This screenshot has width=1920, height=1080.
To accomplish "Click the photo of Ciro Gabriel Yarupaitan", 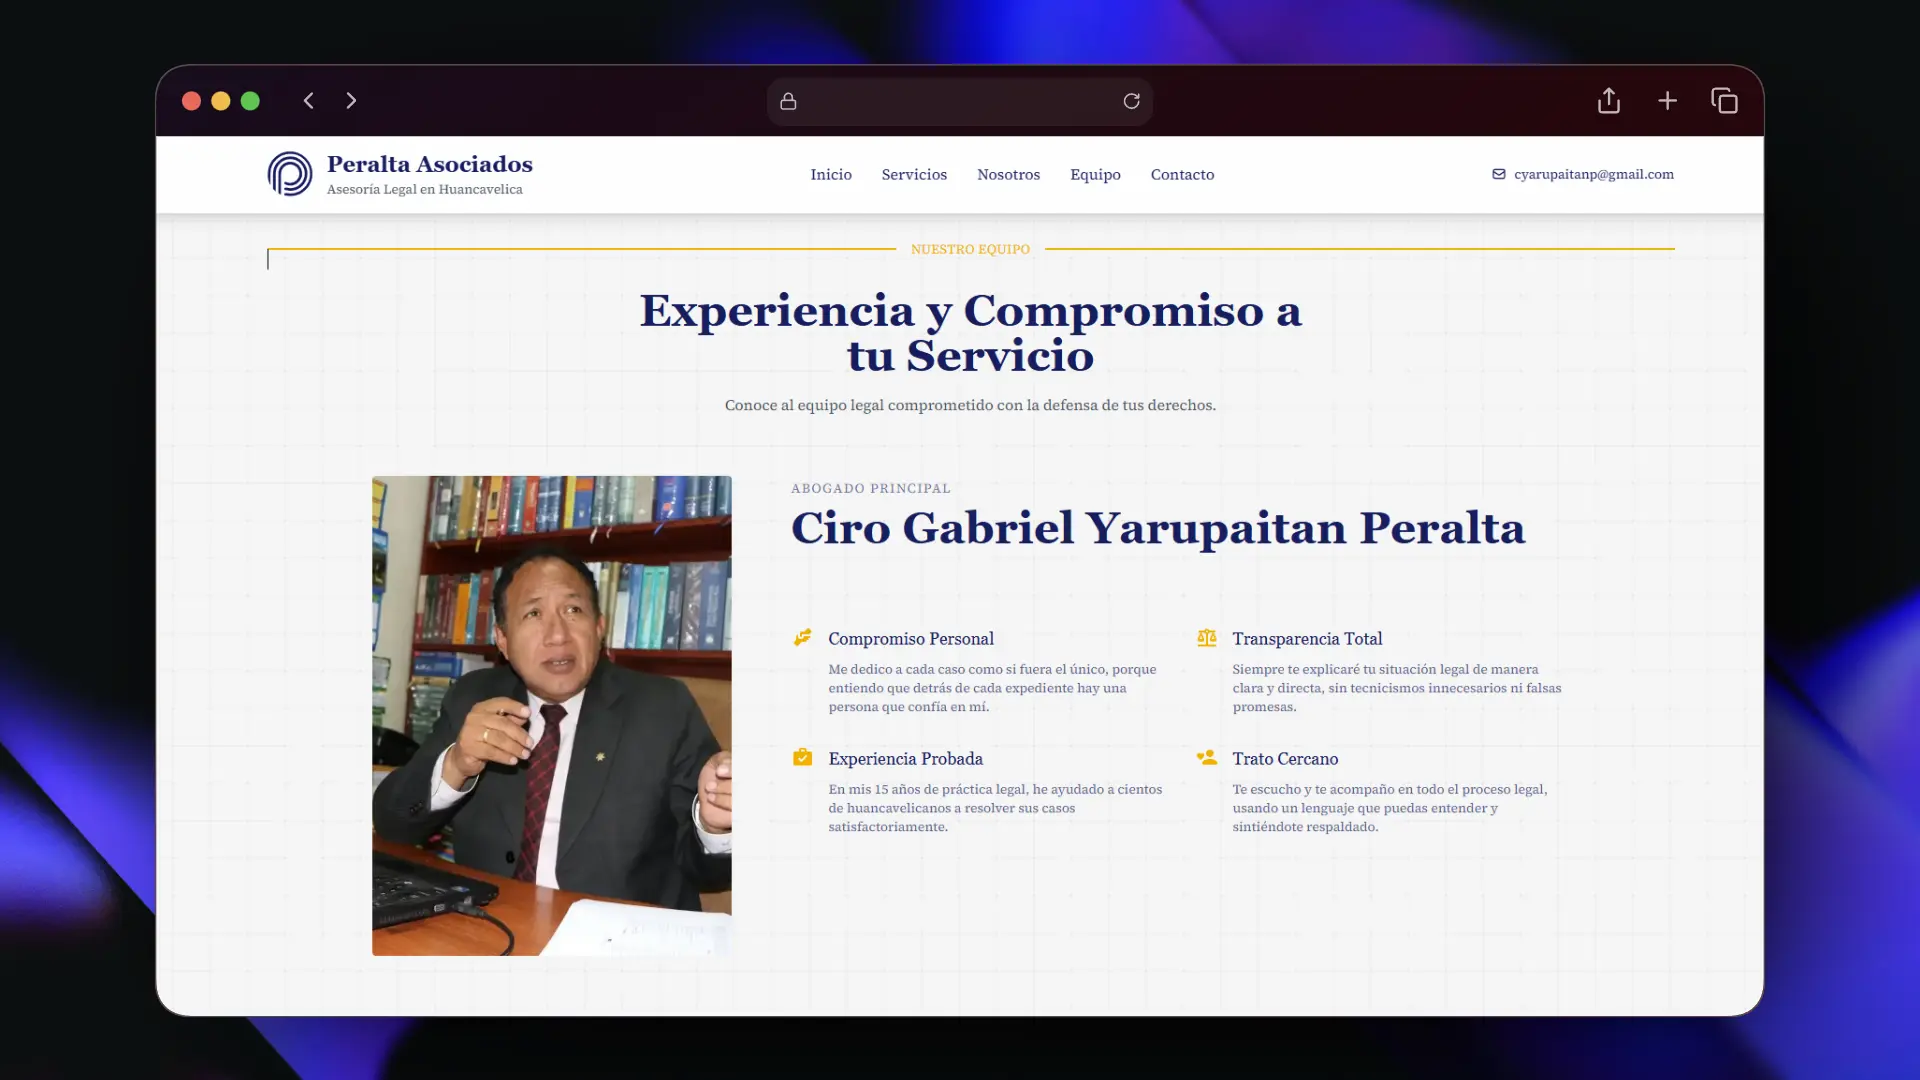I will [x=551, y=715].
